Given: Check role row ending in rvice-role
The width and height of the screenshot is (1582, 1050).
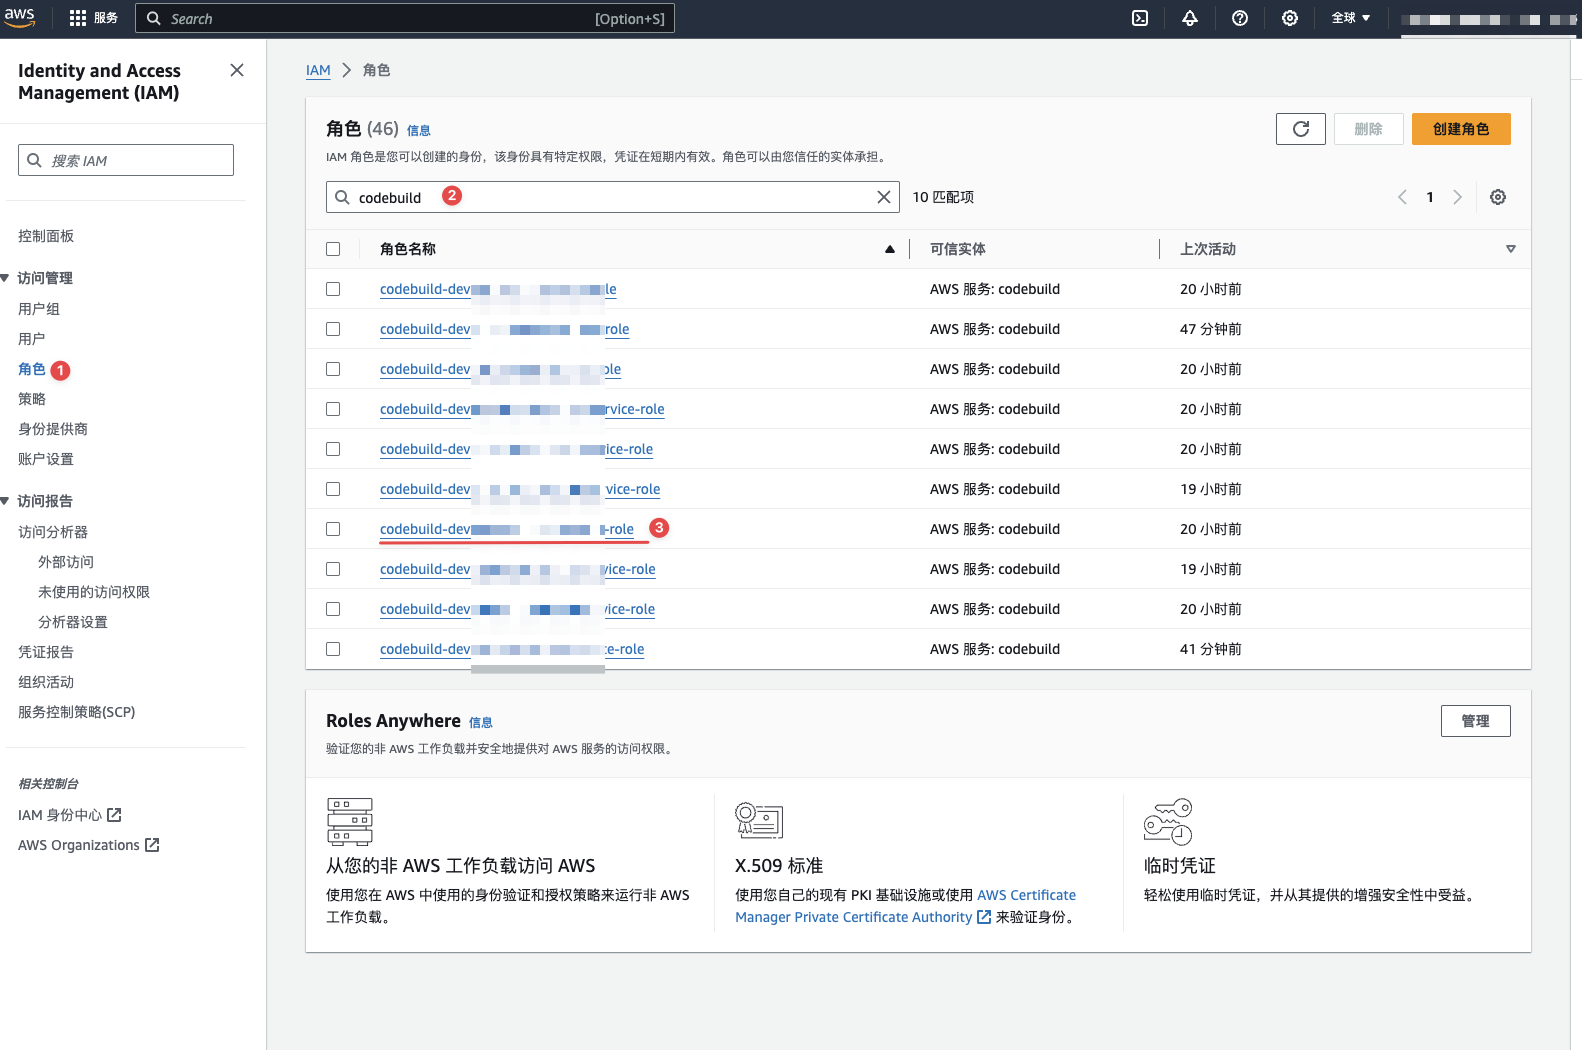Looking at the screenshot, I should point(333,409).
